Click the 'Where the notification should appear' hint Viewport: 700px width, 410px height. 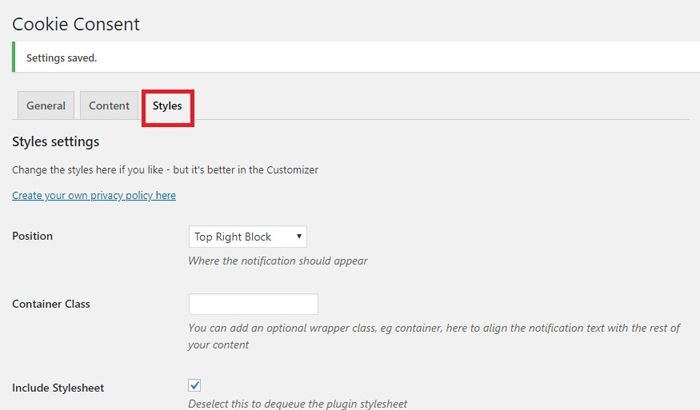click(278, 261)
